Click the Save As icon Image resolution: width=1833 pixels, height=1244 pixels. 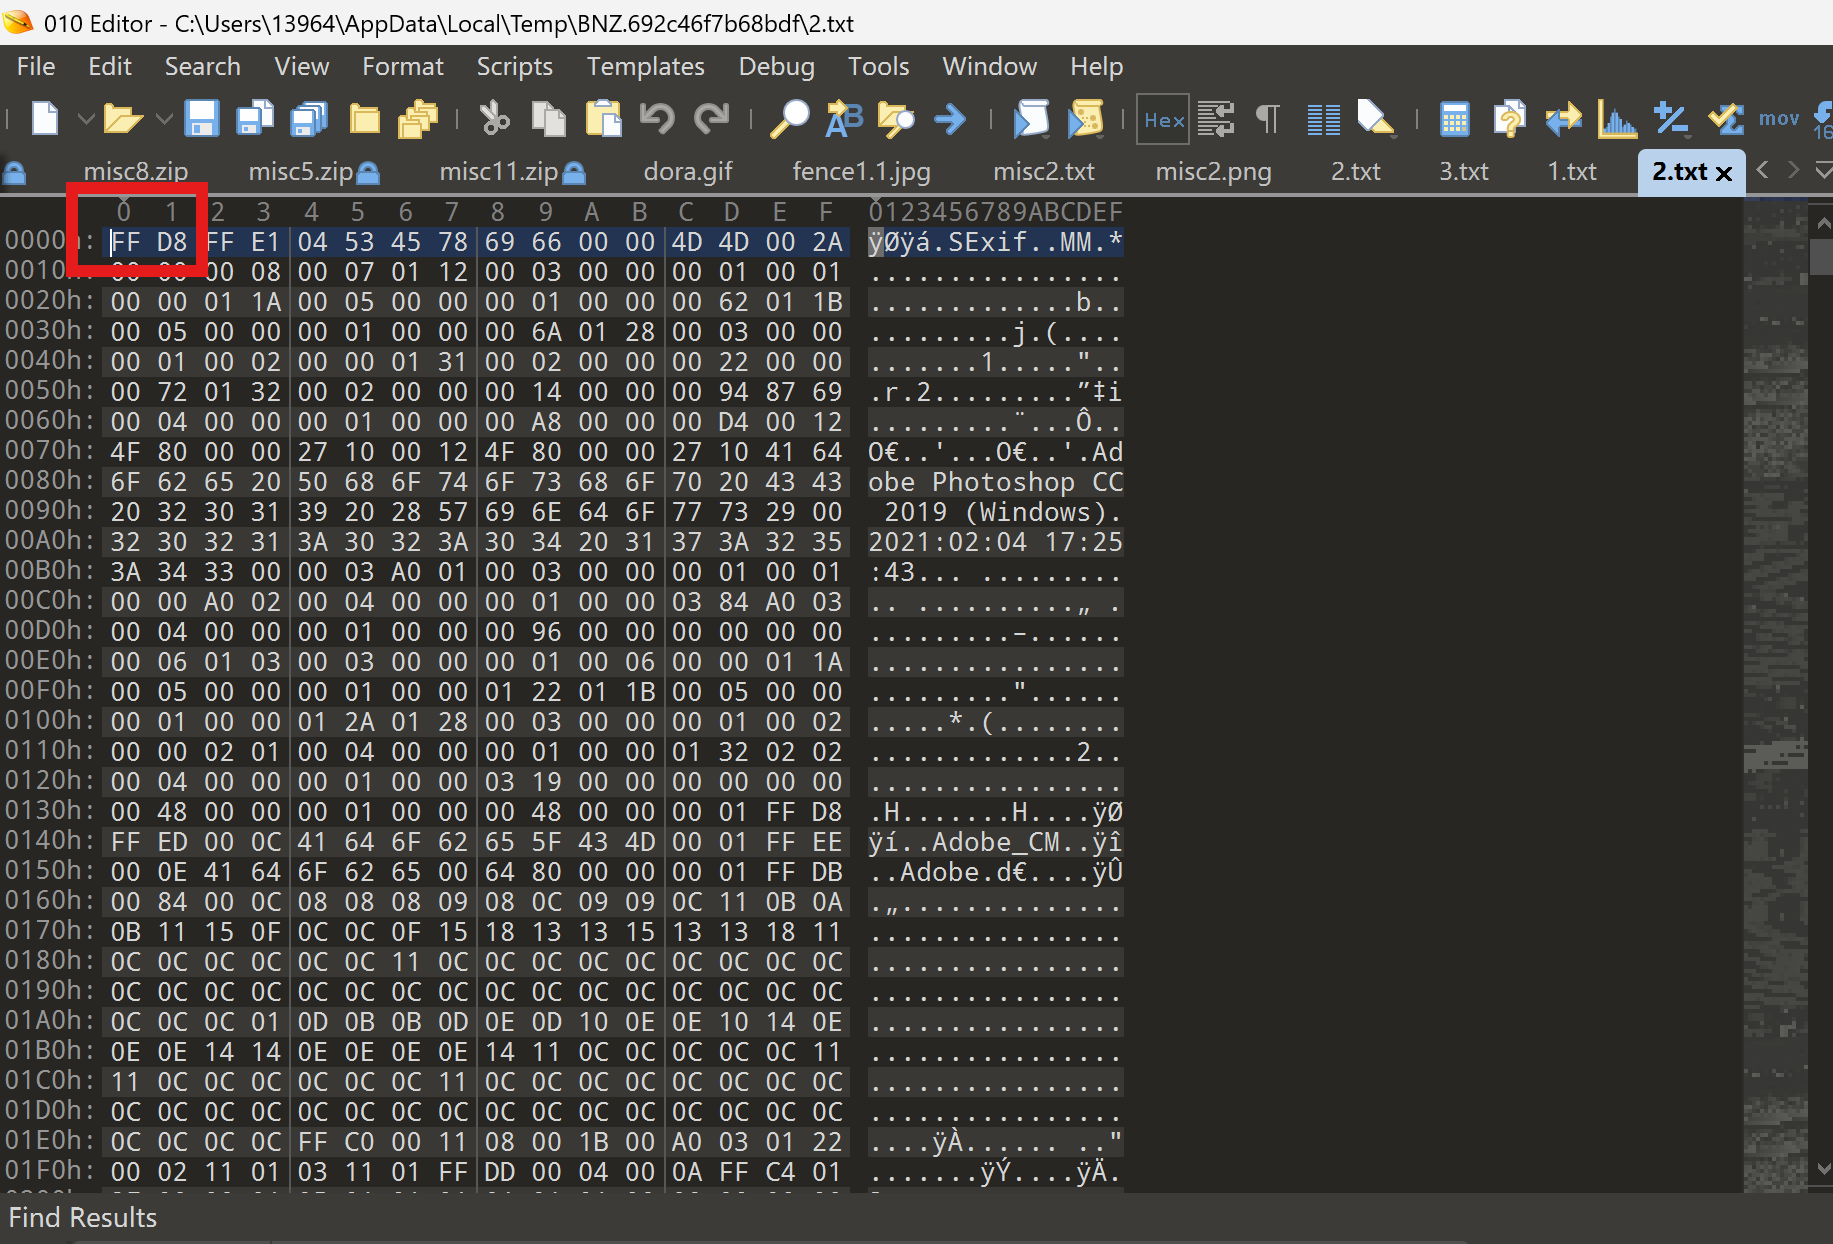click(256, 119)
